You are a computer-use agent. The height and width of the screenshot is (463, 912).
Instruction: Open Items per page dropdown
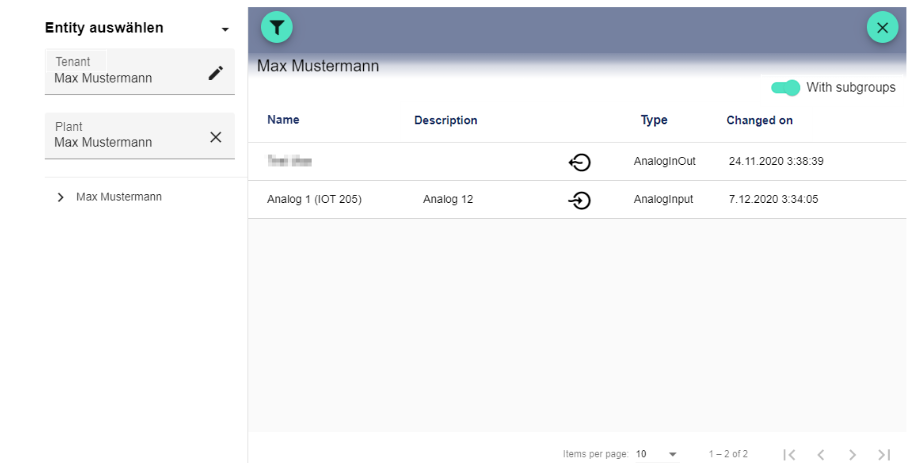(x=657, y=455)
